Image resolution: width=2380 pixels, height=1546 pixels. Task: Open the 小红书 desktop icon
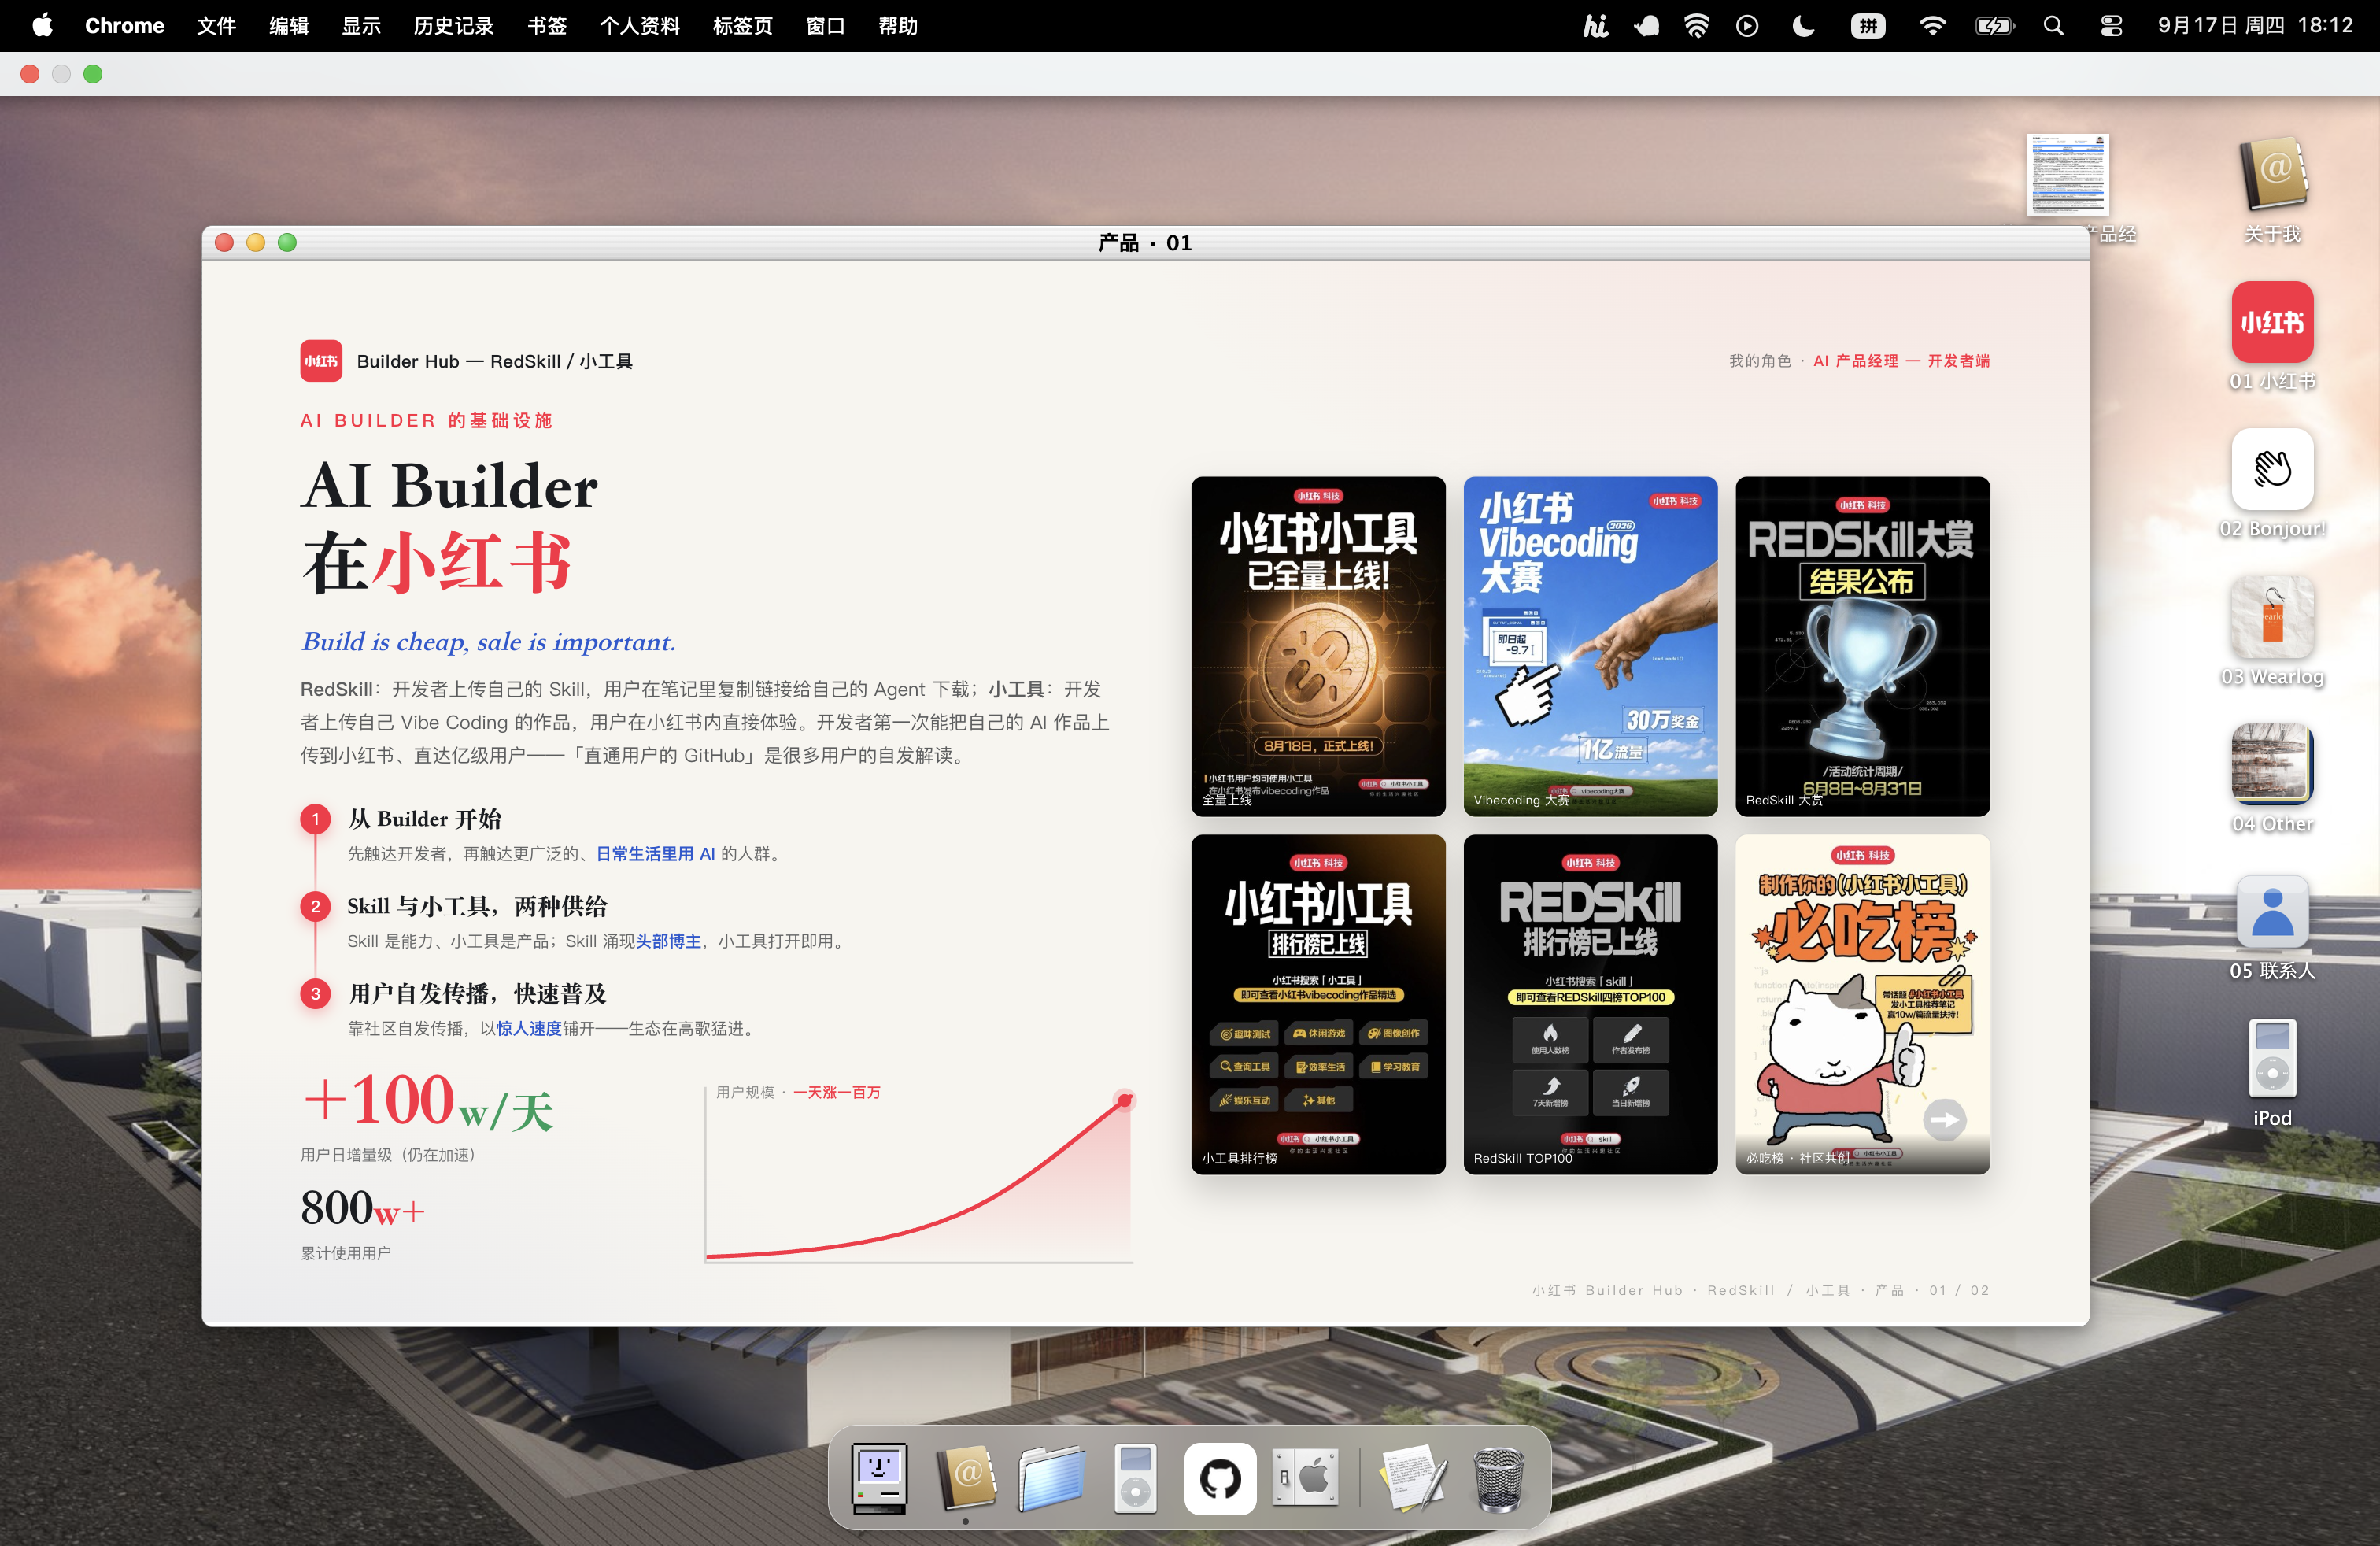click(2271, 322)
